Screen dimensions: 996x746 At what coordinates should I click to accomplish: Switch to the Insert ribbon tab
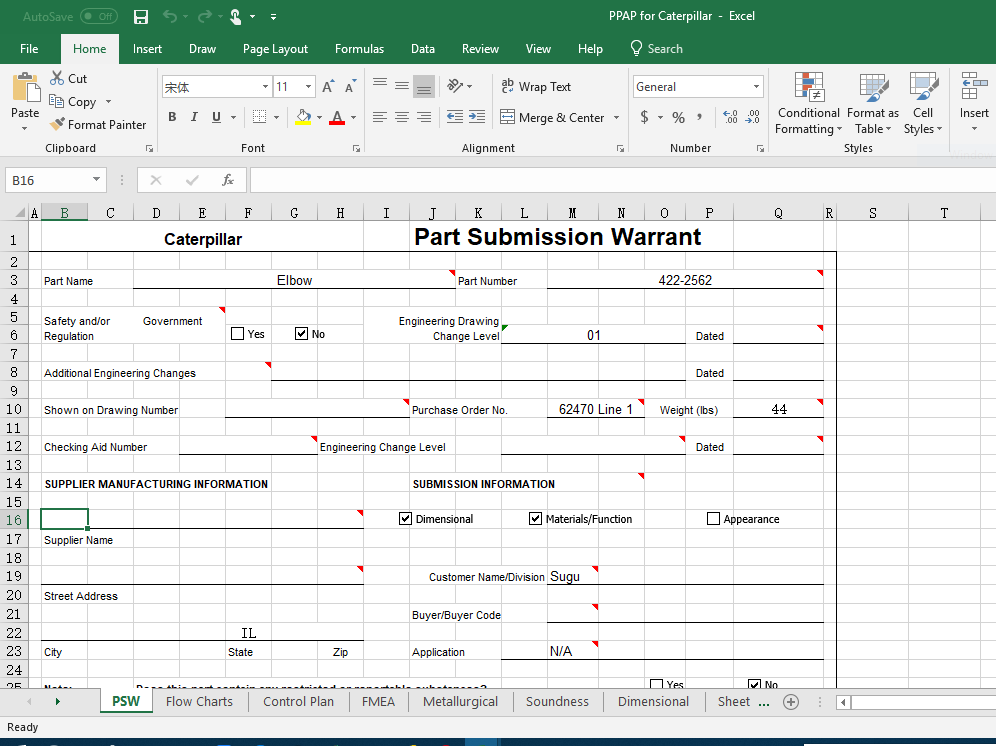click(x=147, y=49)
